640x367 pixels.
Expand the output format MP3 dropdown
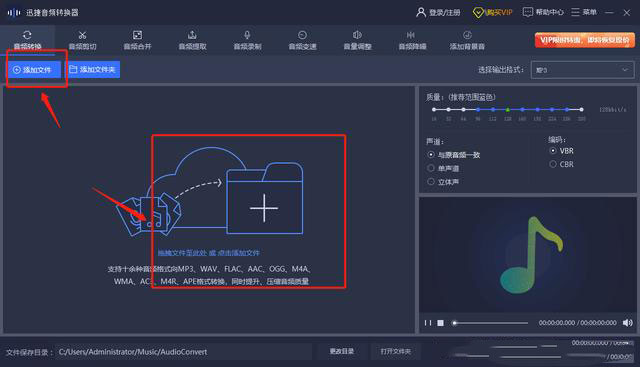click(582, 70)
